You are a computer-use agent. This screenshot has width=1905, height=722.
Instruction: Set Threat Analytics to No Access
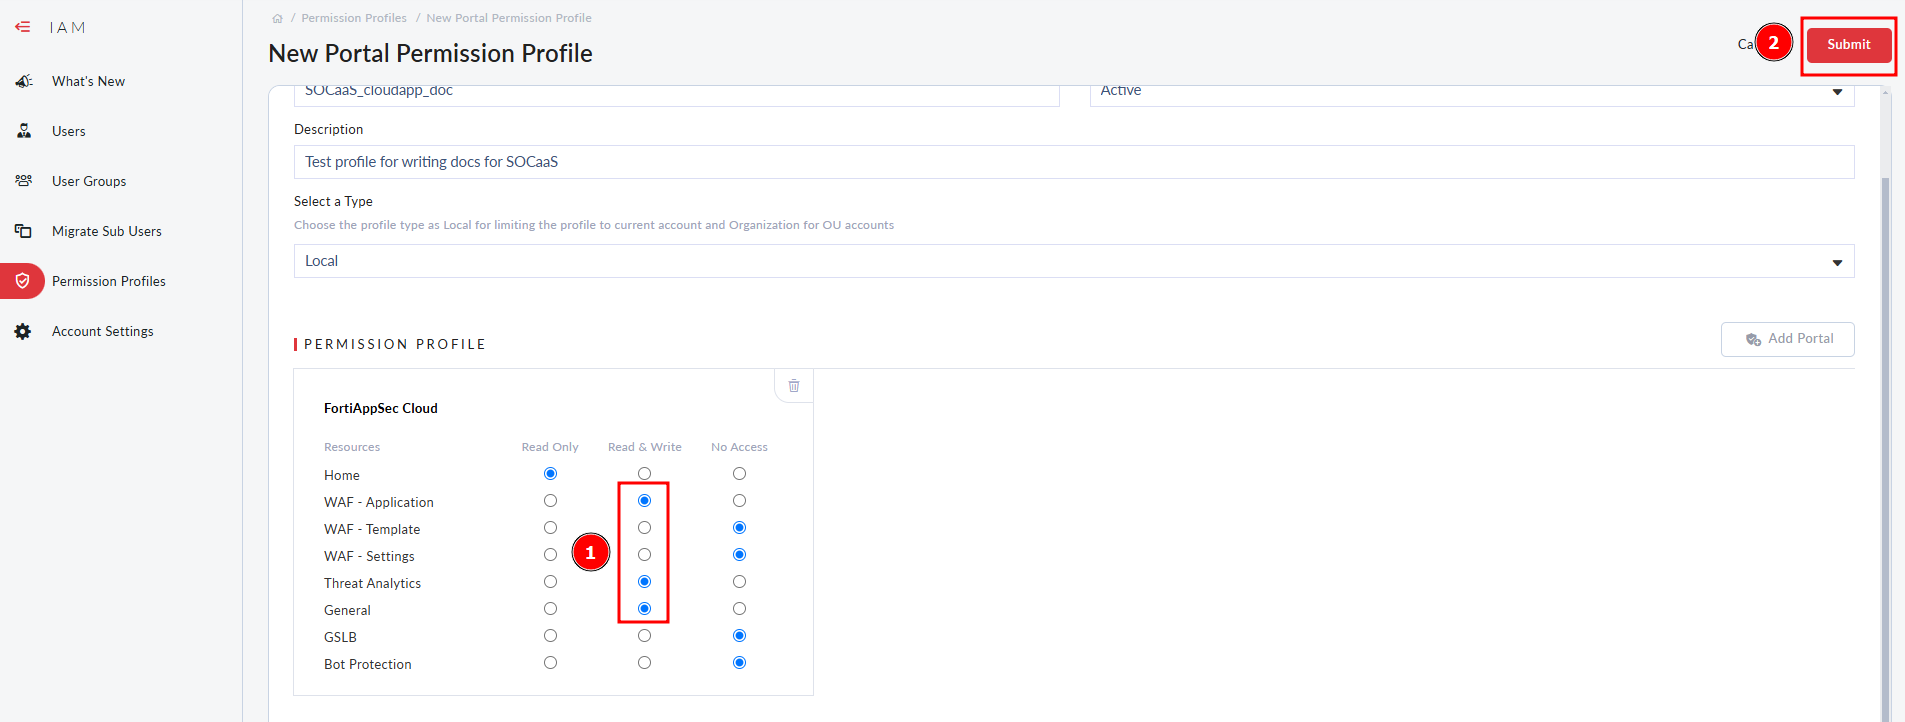tap(739, 582)
